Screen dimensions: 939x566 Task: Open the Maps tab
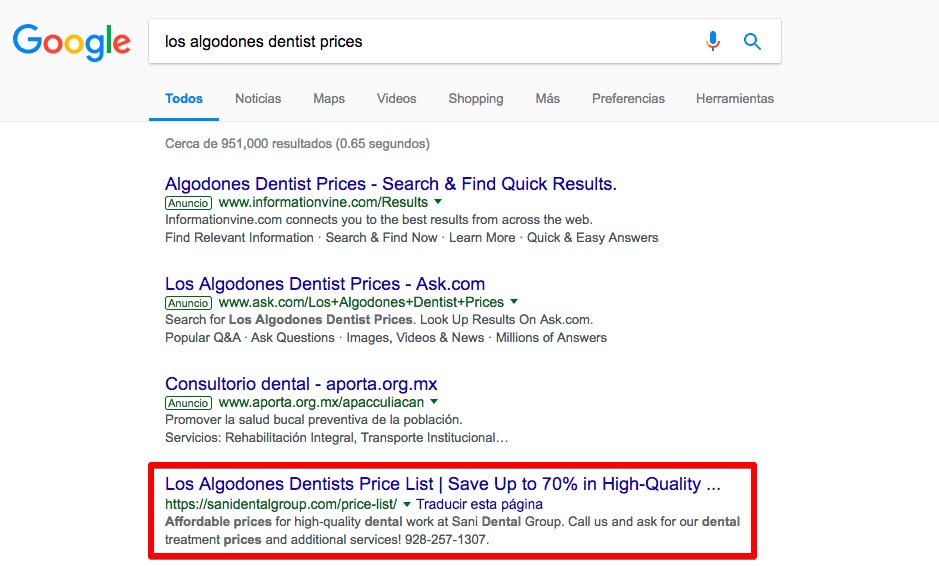click(329, 99)
